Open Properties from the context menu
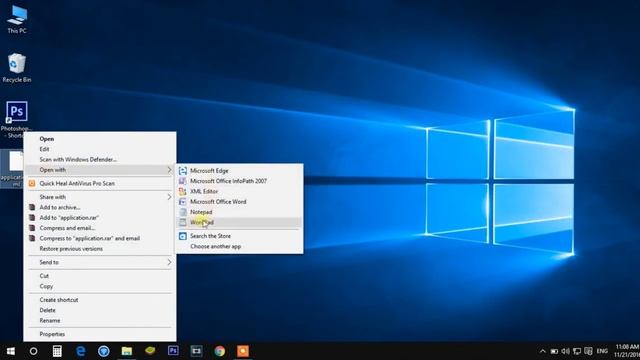The image size is (640, 360). [x=100, y=334]
